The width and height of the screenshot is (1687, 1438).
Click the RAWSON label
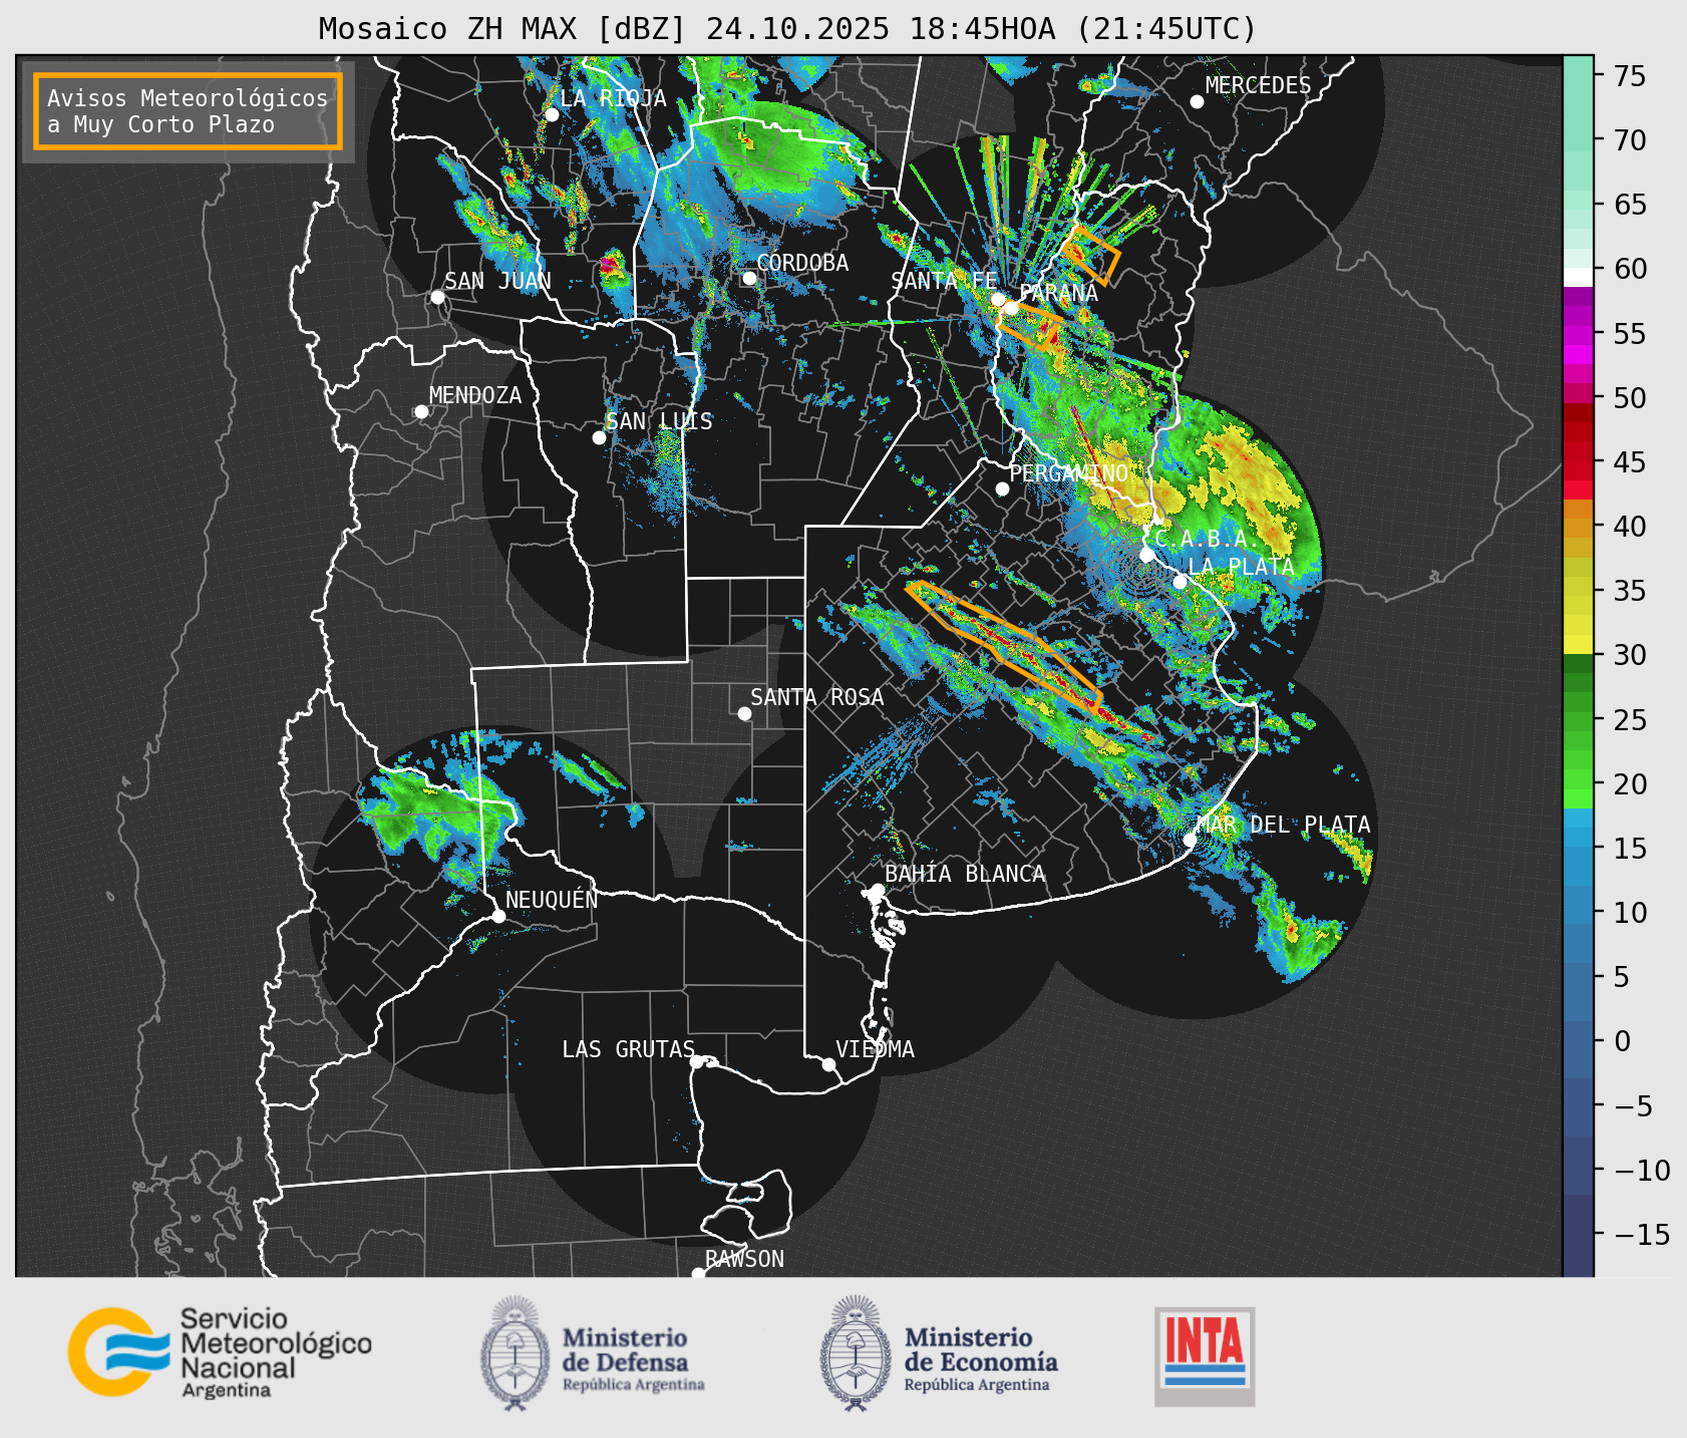(x=745, y=1259)
